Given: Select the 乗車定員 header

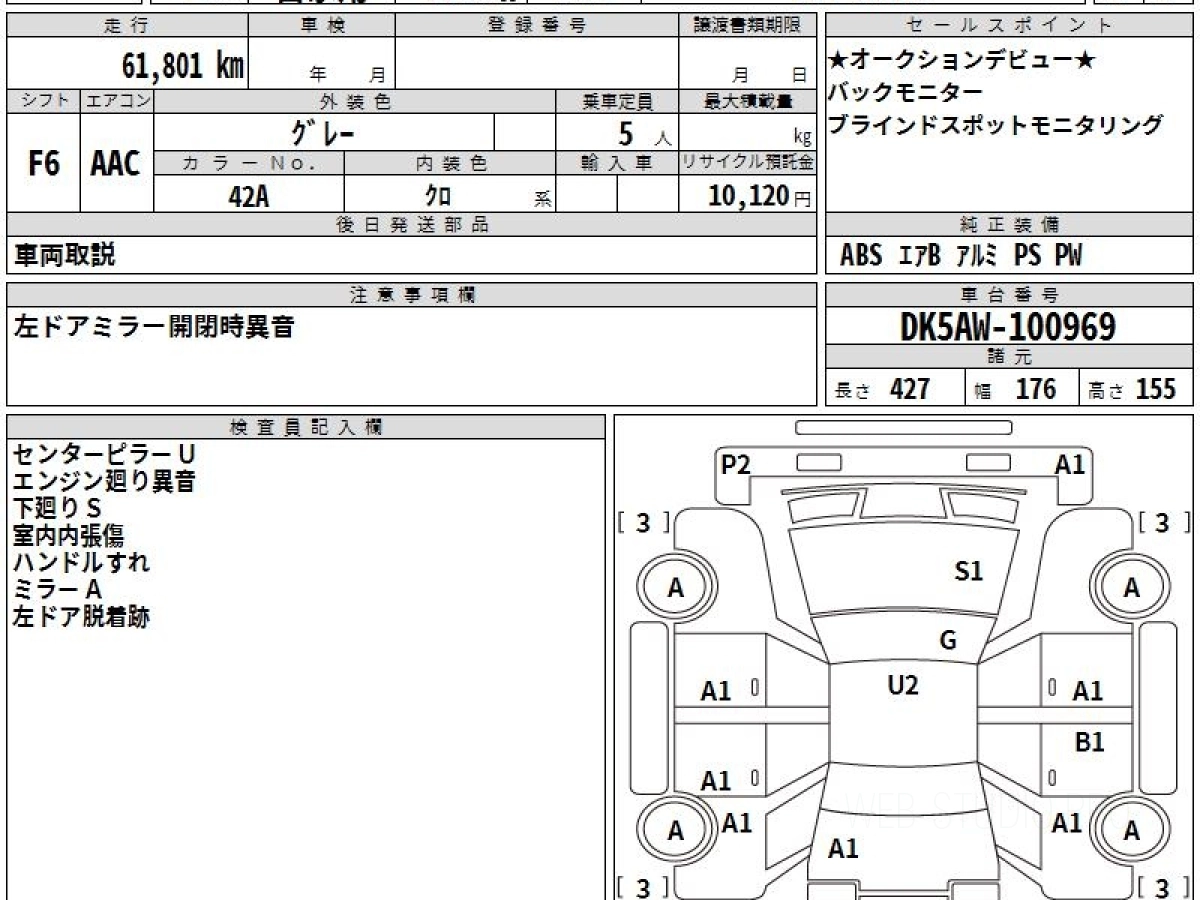Looking at the screenshot, I should click(x=617, y=101).
